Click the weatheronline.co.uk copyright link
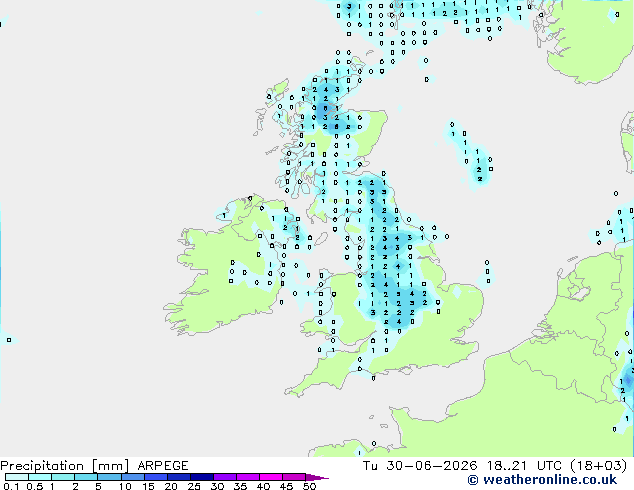 tap(542, 480)
